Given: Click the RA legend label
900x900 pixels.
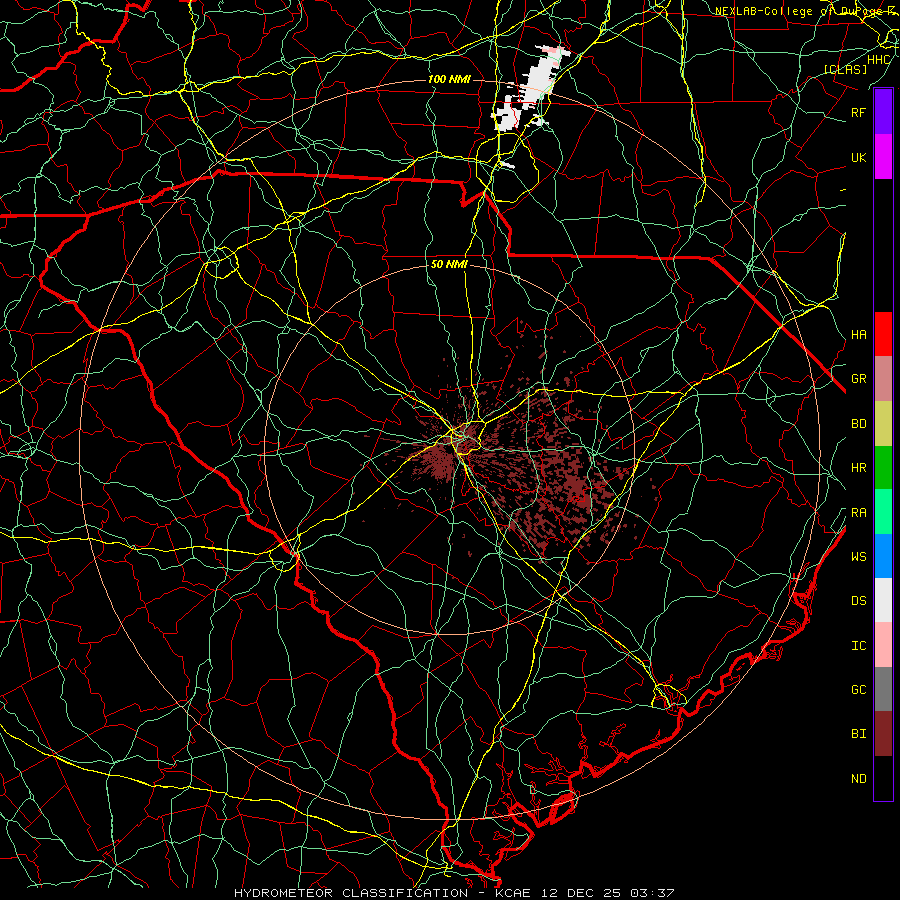Looking at the screenshot, I should [859, 513].
